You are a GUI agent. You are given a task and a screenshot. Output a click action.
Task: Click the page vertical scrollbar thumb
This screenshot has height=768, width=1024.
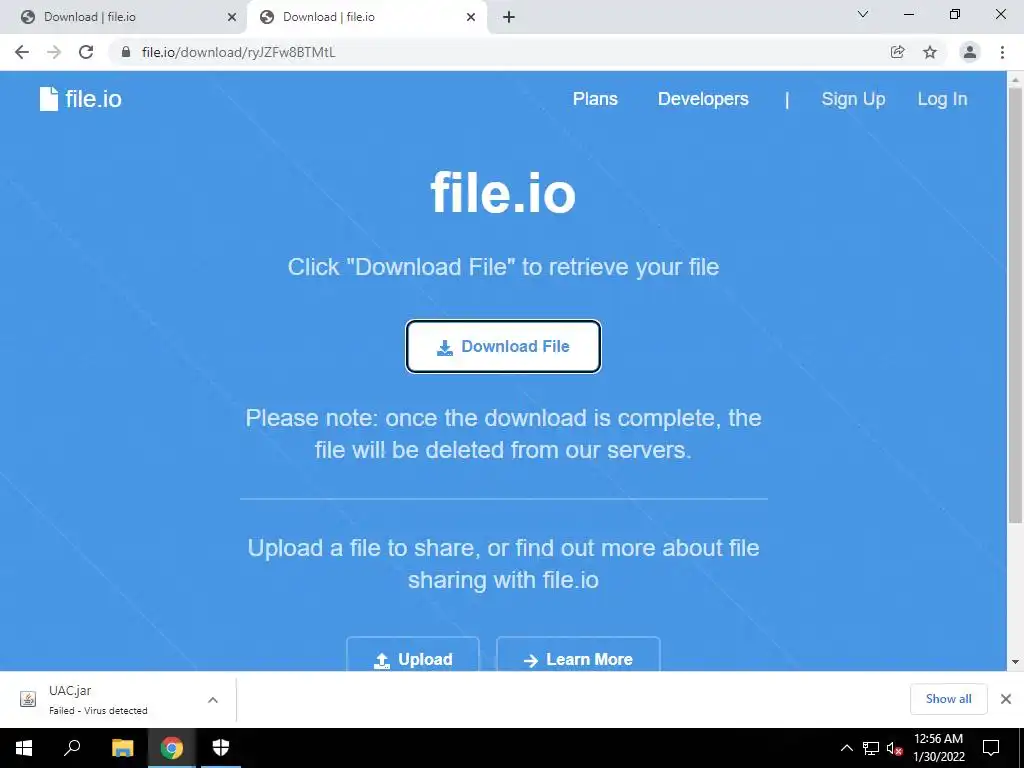1015,305
